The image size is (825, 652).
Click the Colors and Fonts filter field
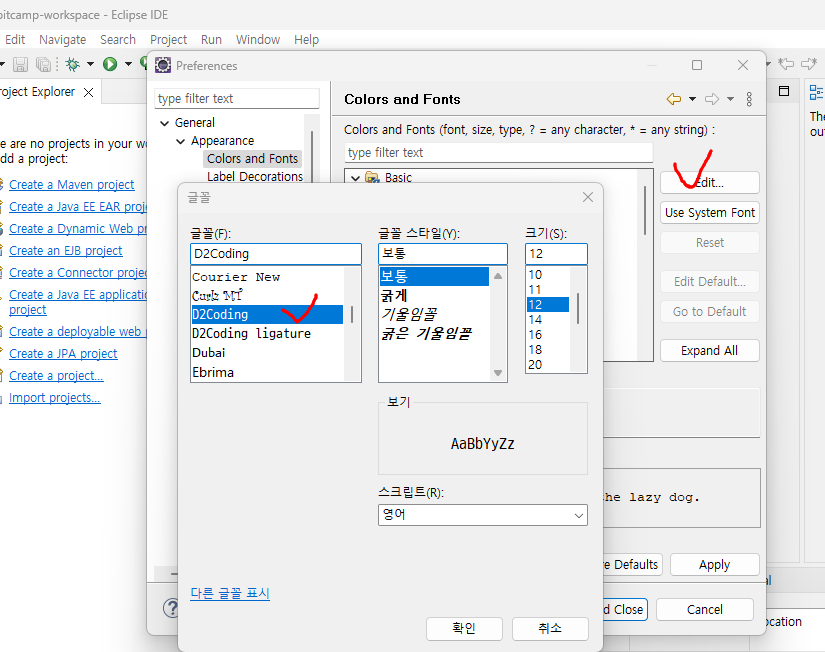499,153
